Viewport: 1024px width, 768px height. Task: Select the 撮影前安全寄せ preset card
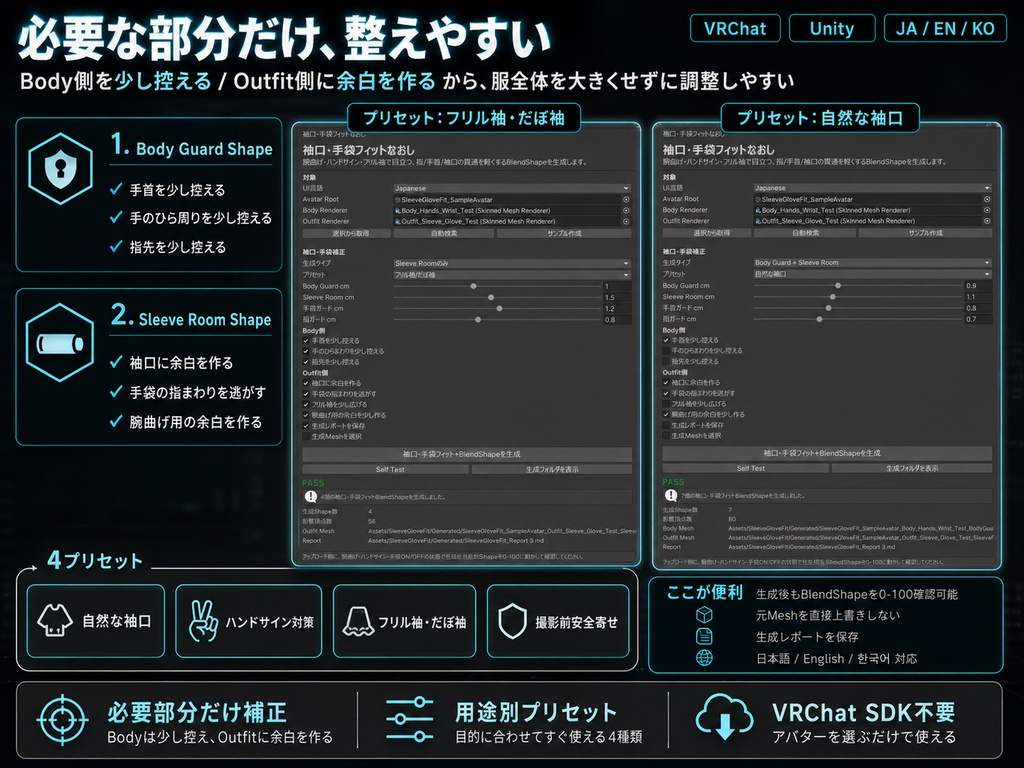pyautogui.click(x=558, y=621)
